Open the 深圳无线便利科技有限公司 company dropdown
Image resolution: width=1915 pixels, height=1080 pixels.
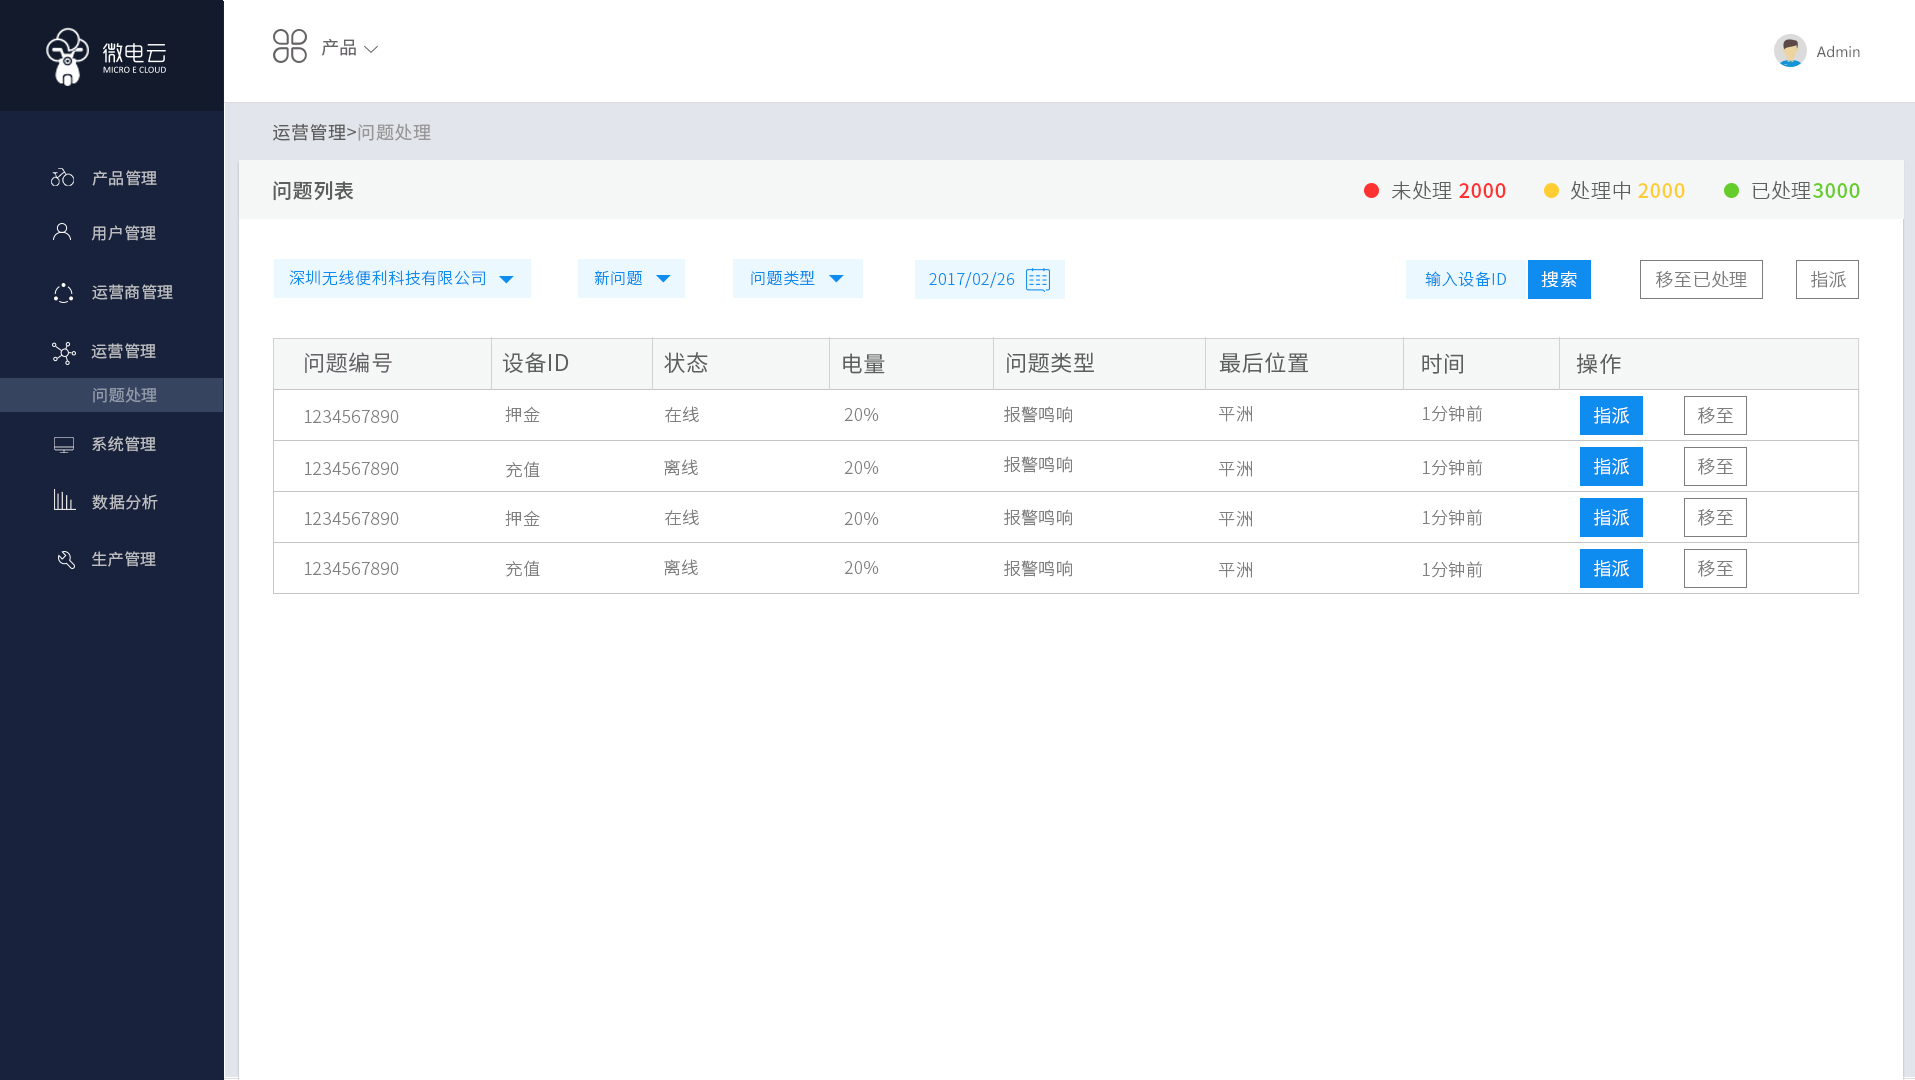pyautogui.click(x=402, y=278)
